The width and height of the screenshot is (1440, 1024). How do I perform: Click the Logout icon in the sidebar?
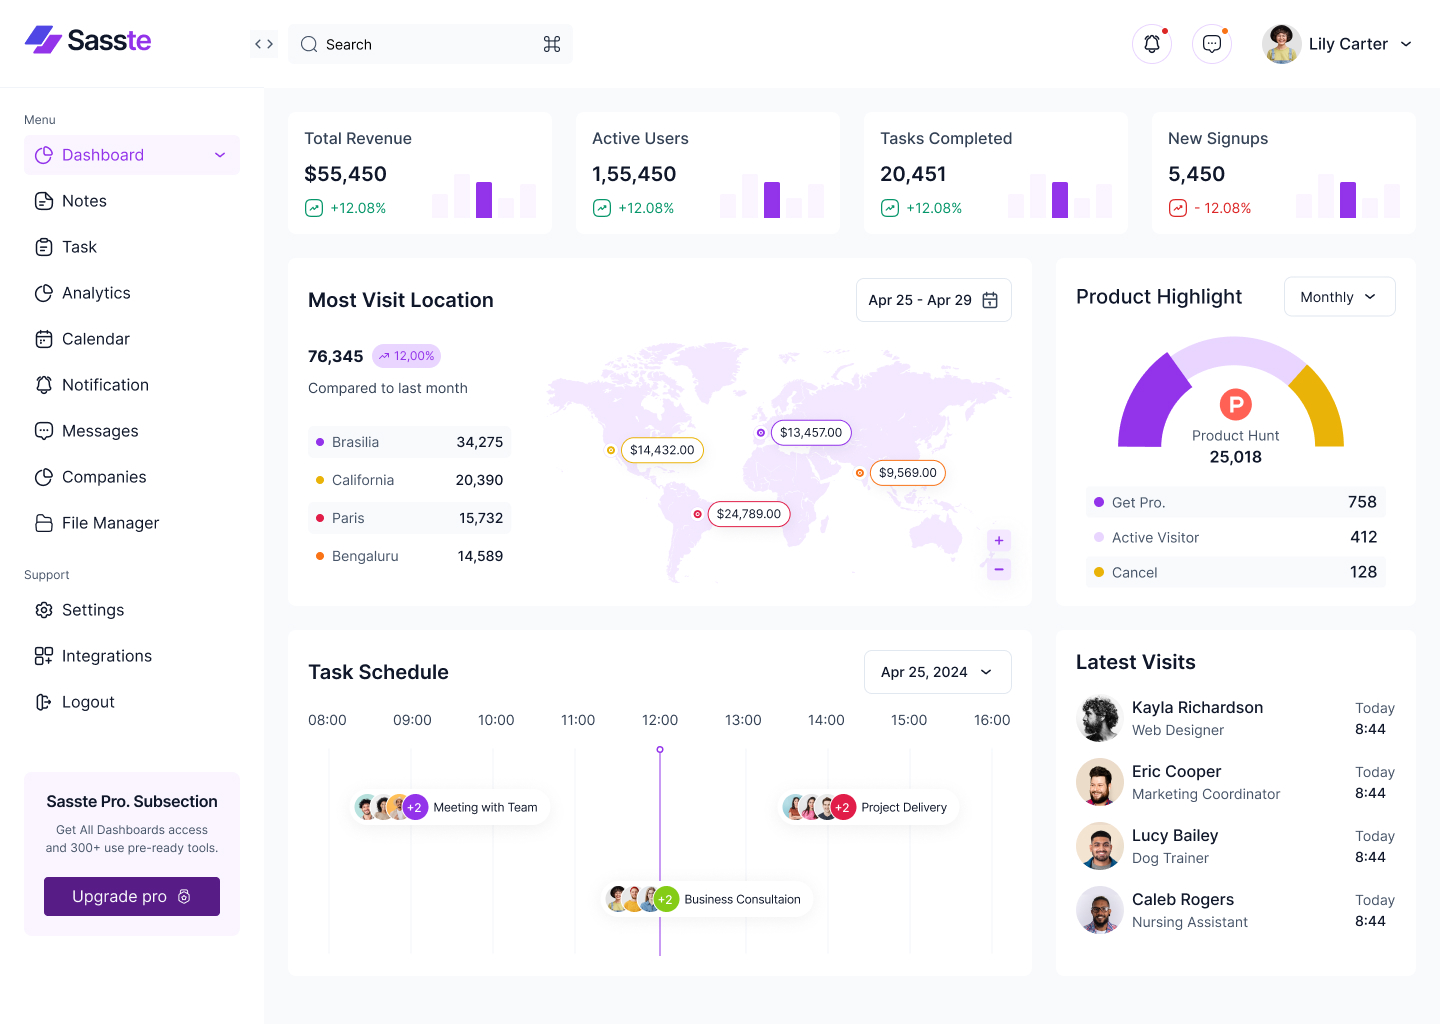pyautogui.click(x=44, y=702)
